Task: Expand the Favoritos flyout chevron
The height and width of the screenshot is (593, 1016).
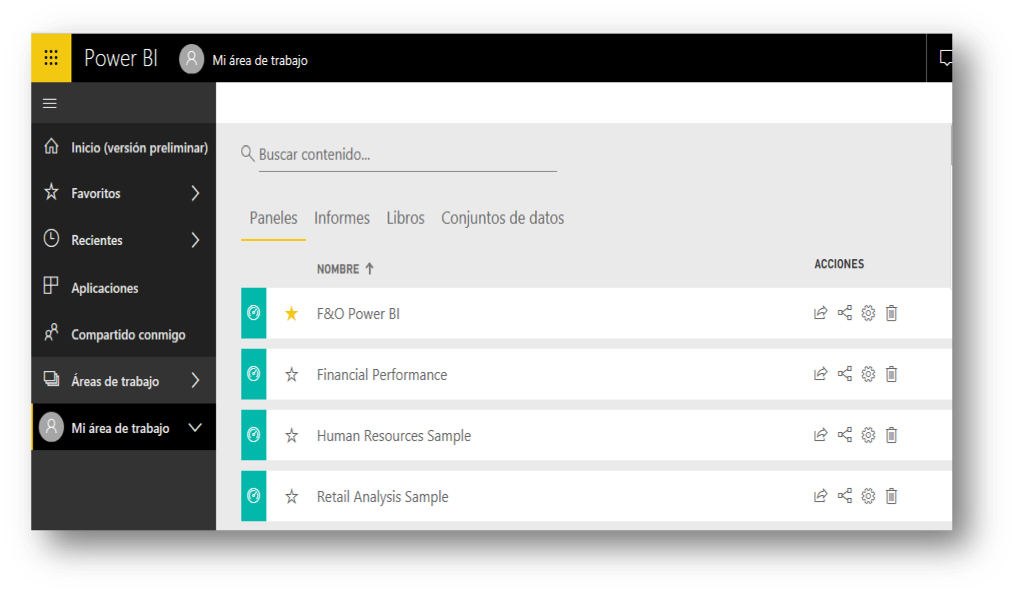Action: coord(195,193)
